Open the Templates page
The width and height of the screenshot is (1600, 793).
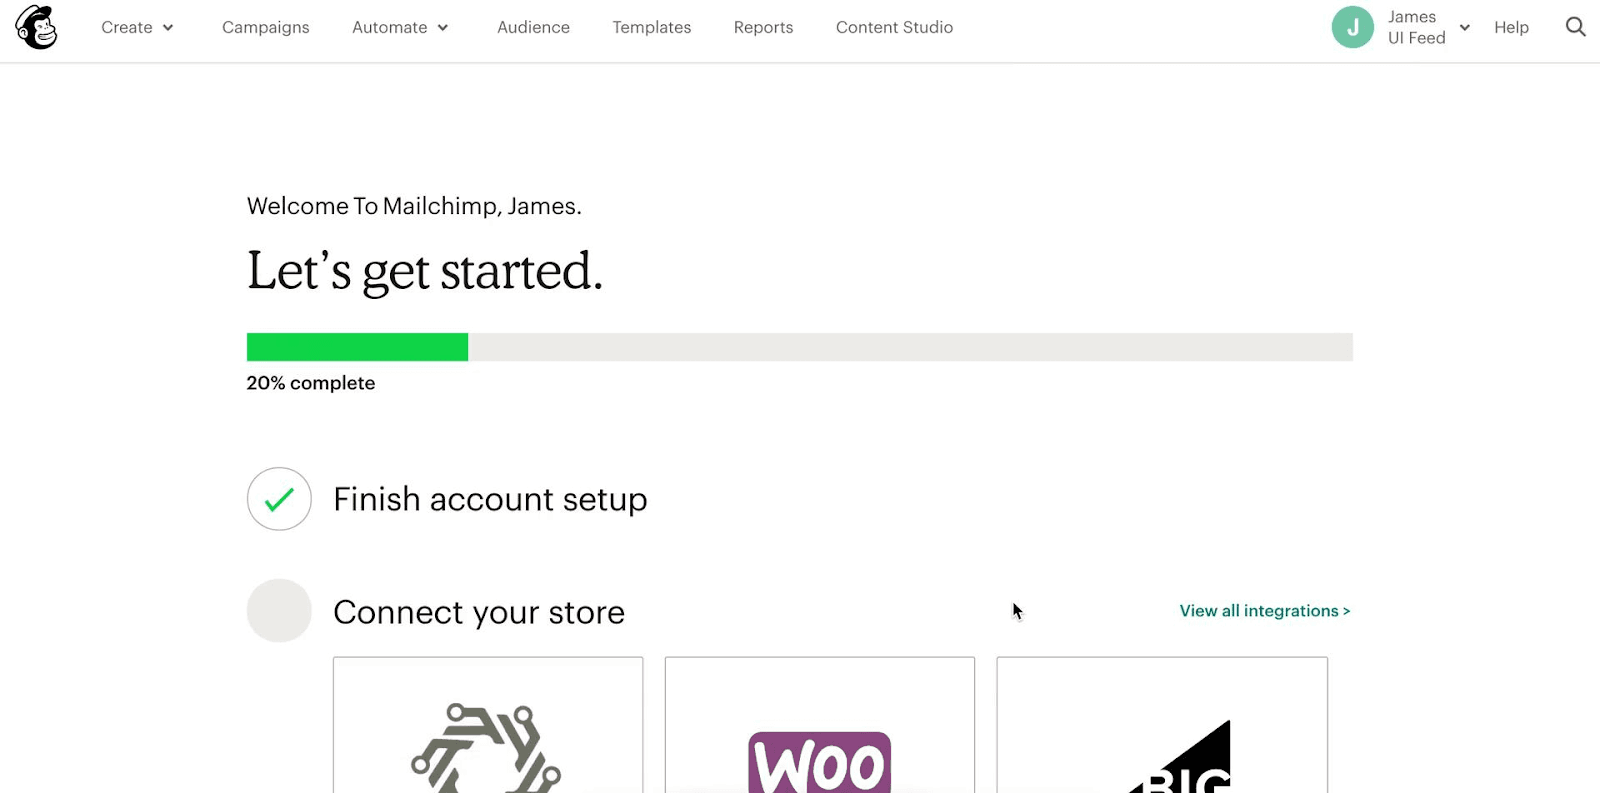(x=652, y=27)
